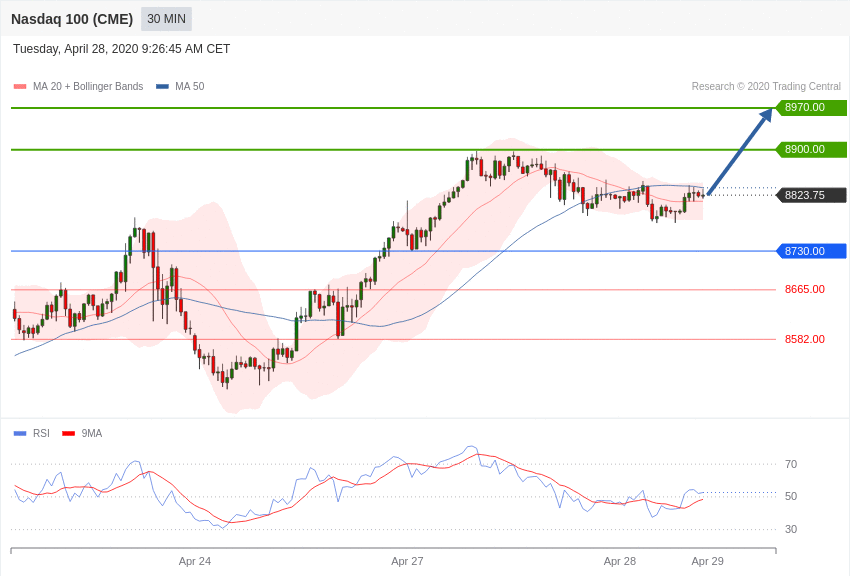Click the 'RSI' legend label
This screenshot has height=576, width=850.
coord(41,433)
